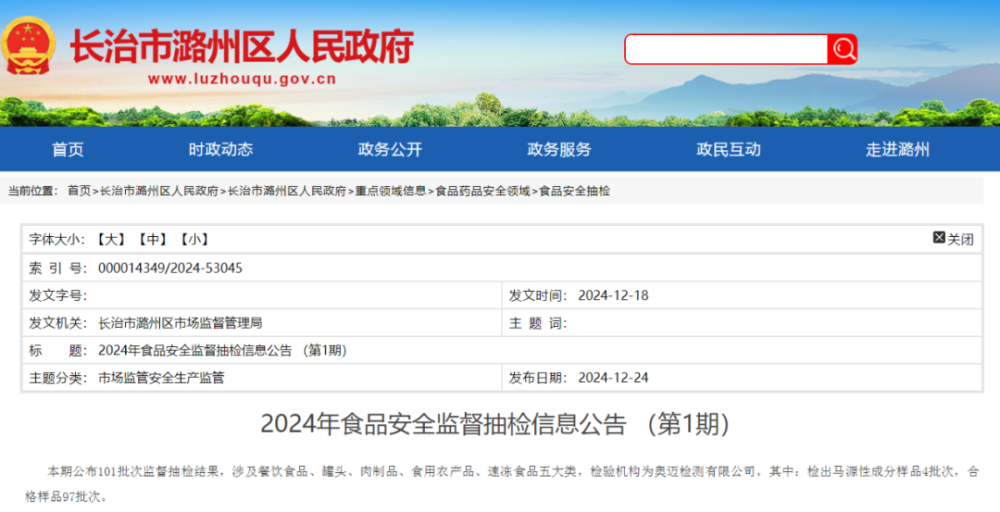
Task: Click the 关闭 close link
Action: tap(960, 239)
